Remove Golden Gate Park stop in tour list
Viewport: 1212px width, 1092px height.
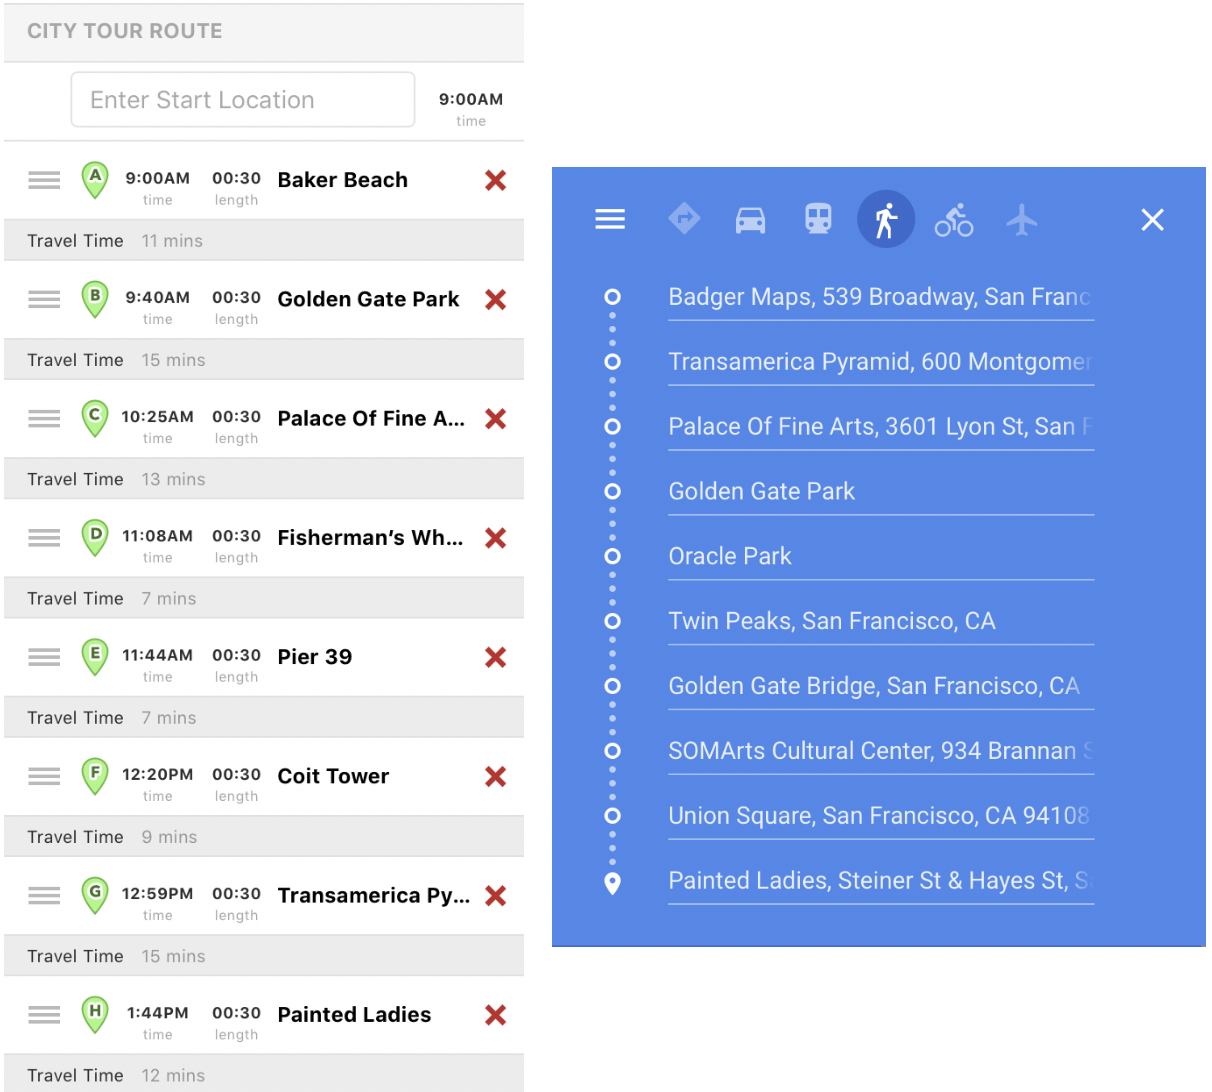point(495,299)
